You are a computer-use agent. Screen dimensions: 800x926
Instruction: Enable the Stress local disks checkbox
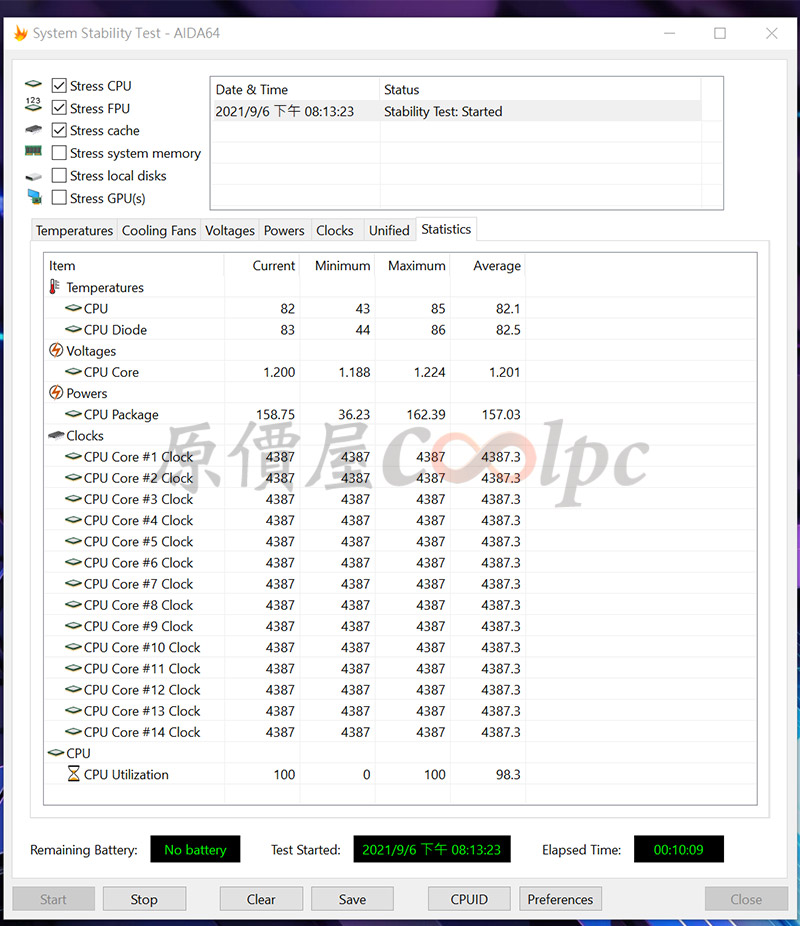point(59,175)
